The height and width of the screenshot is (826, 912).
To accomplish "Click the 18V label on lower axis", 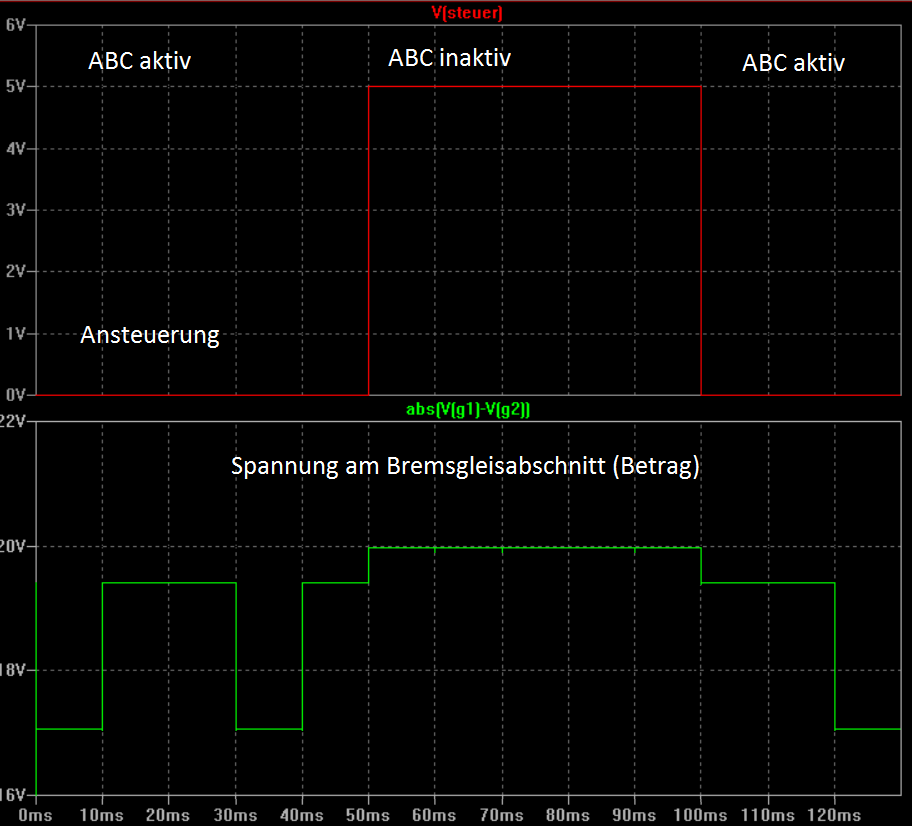I will click(x=13, y=670).
